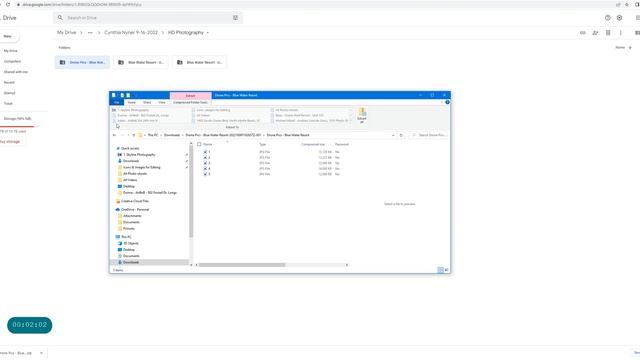640x360 pixels.
Task: Click Buy storage link
Action: (10, 142)
